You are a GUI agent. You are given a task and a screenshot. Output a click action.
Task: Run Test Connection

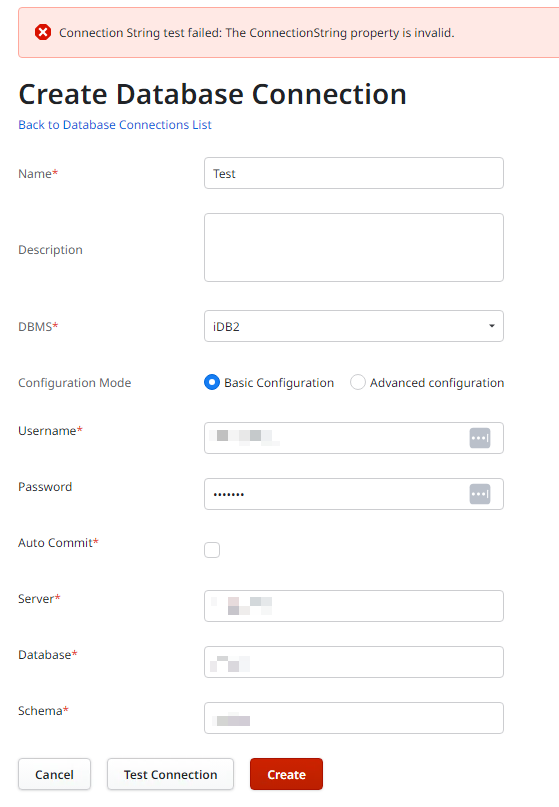[170, 774]
